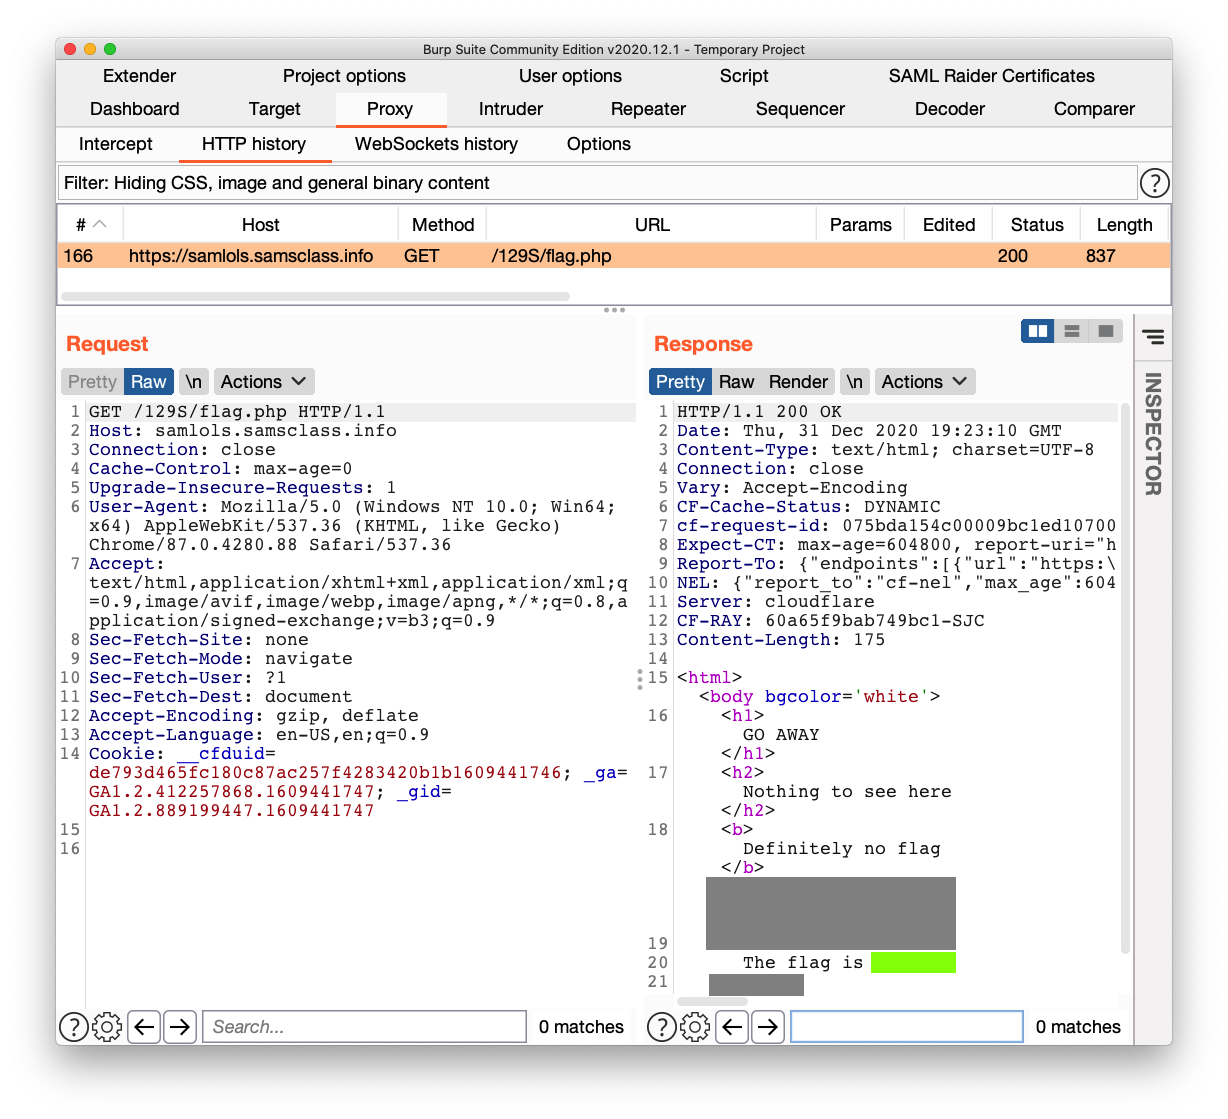The width and height of the screenshot is (1228, 1119).
Task: Expand the Request Actions dropdown
Action: point(264,382)
